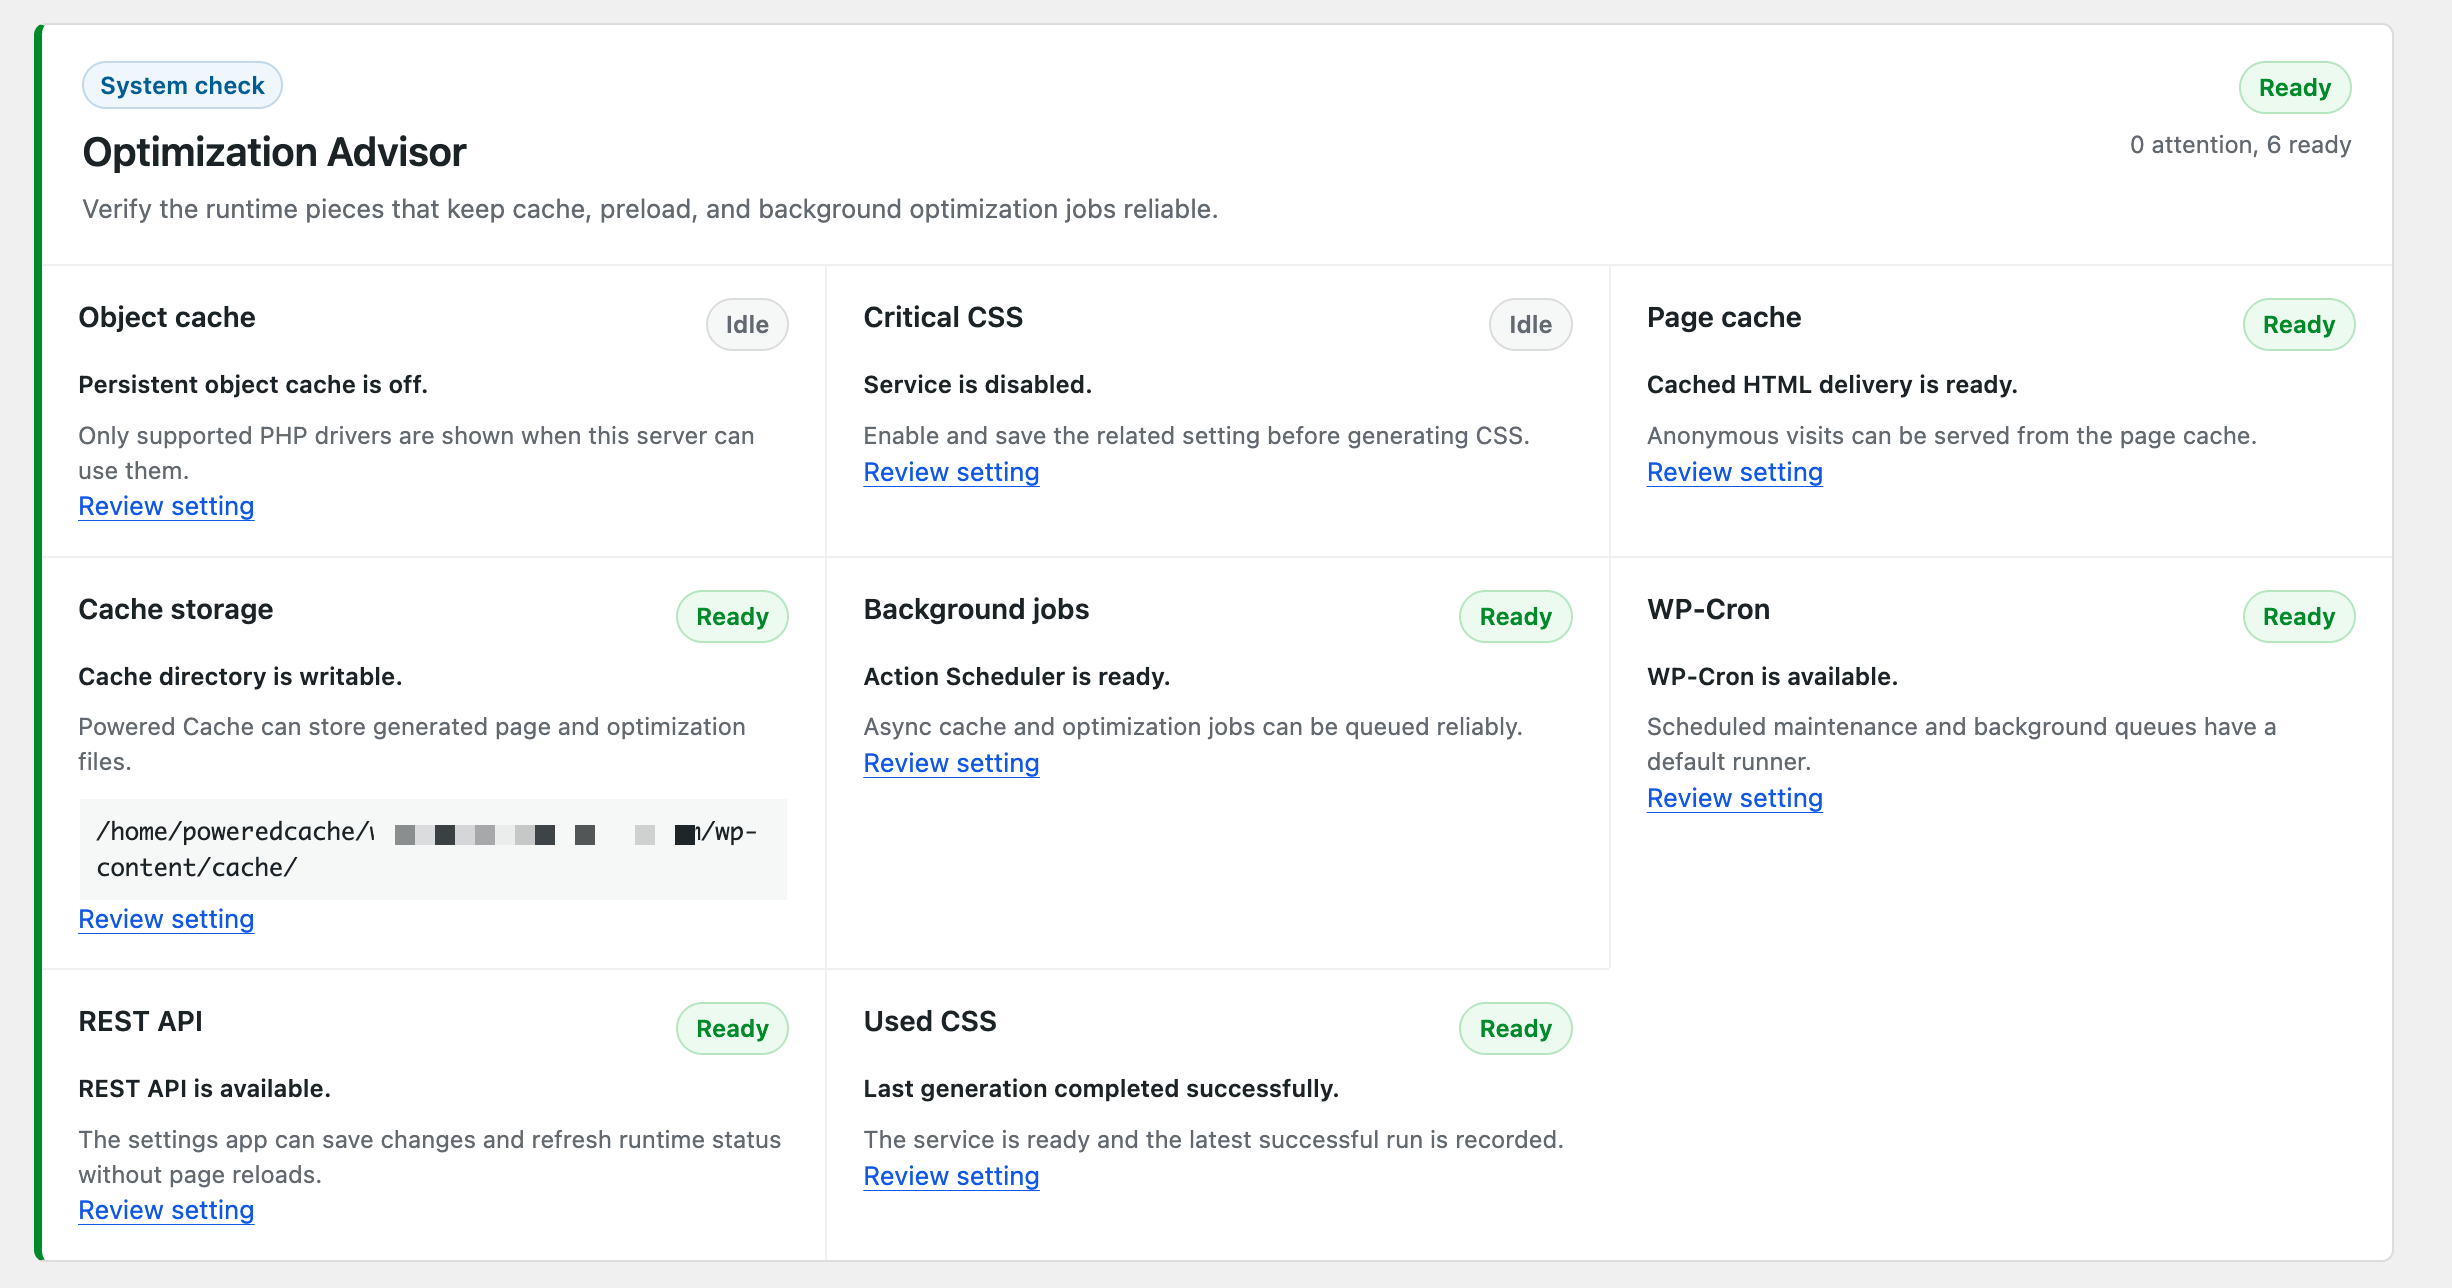The image size is (2452, 1288).
Task: Click 'Action Scheduler is ready.' text
Action: (x=1016, y=677)
